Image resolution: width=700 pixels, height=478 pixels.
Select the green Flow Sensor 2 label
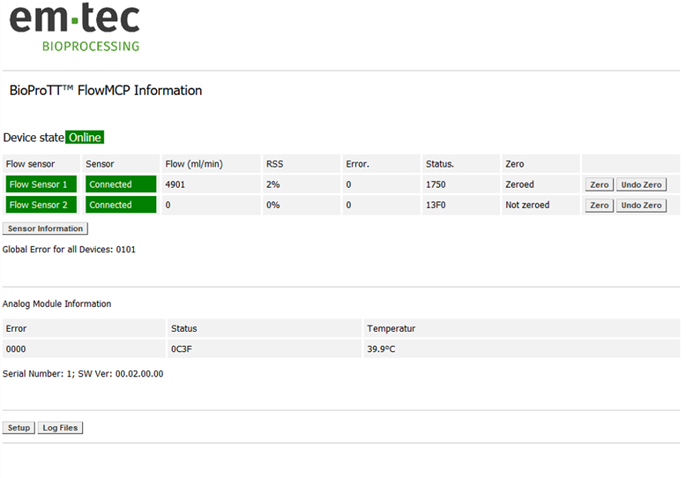tap(40, 205)
